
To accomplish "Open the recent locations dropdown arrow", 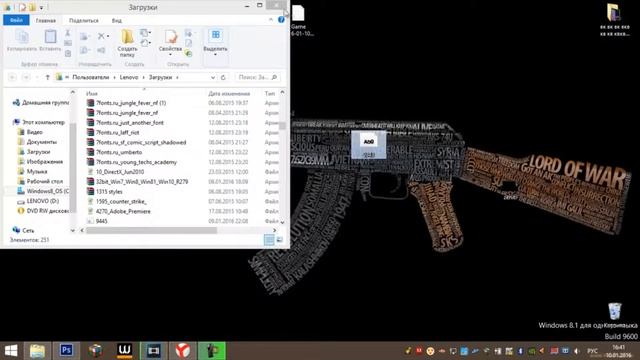I will coord(37,77).
